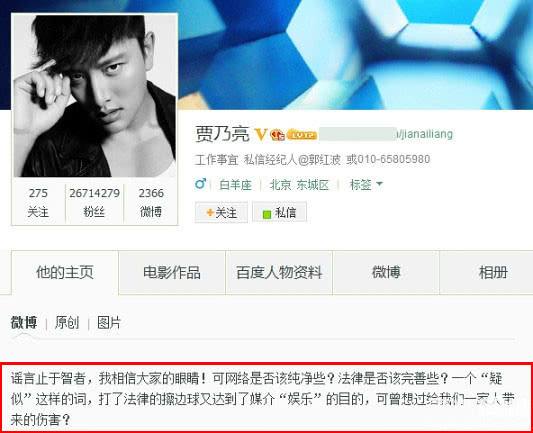Click the 白羊座 zodiac link
Viewport: 533px width, 433px height.
235,185
